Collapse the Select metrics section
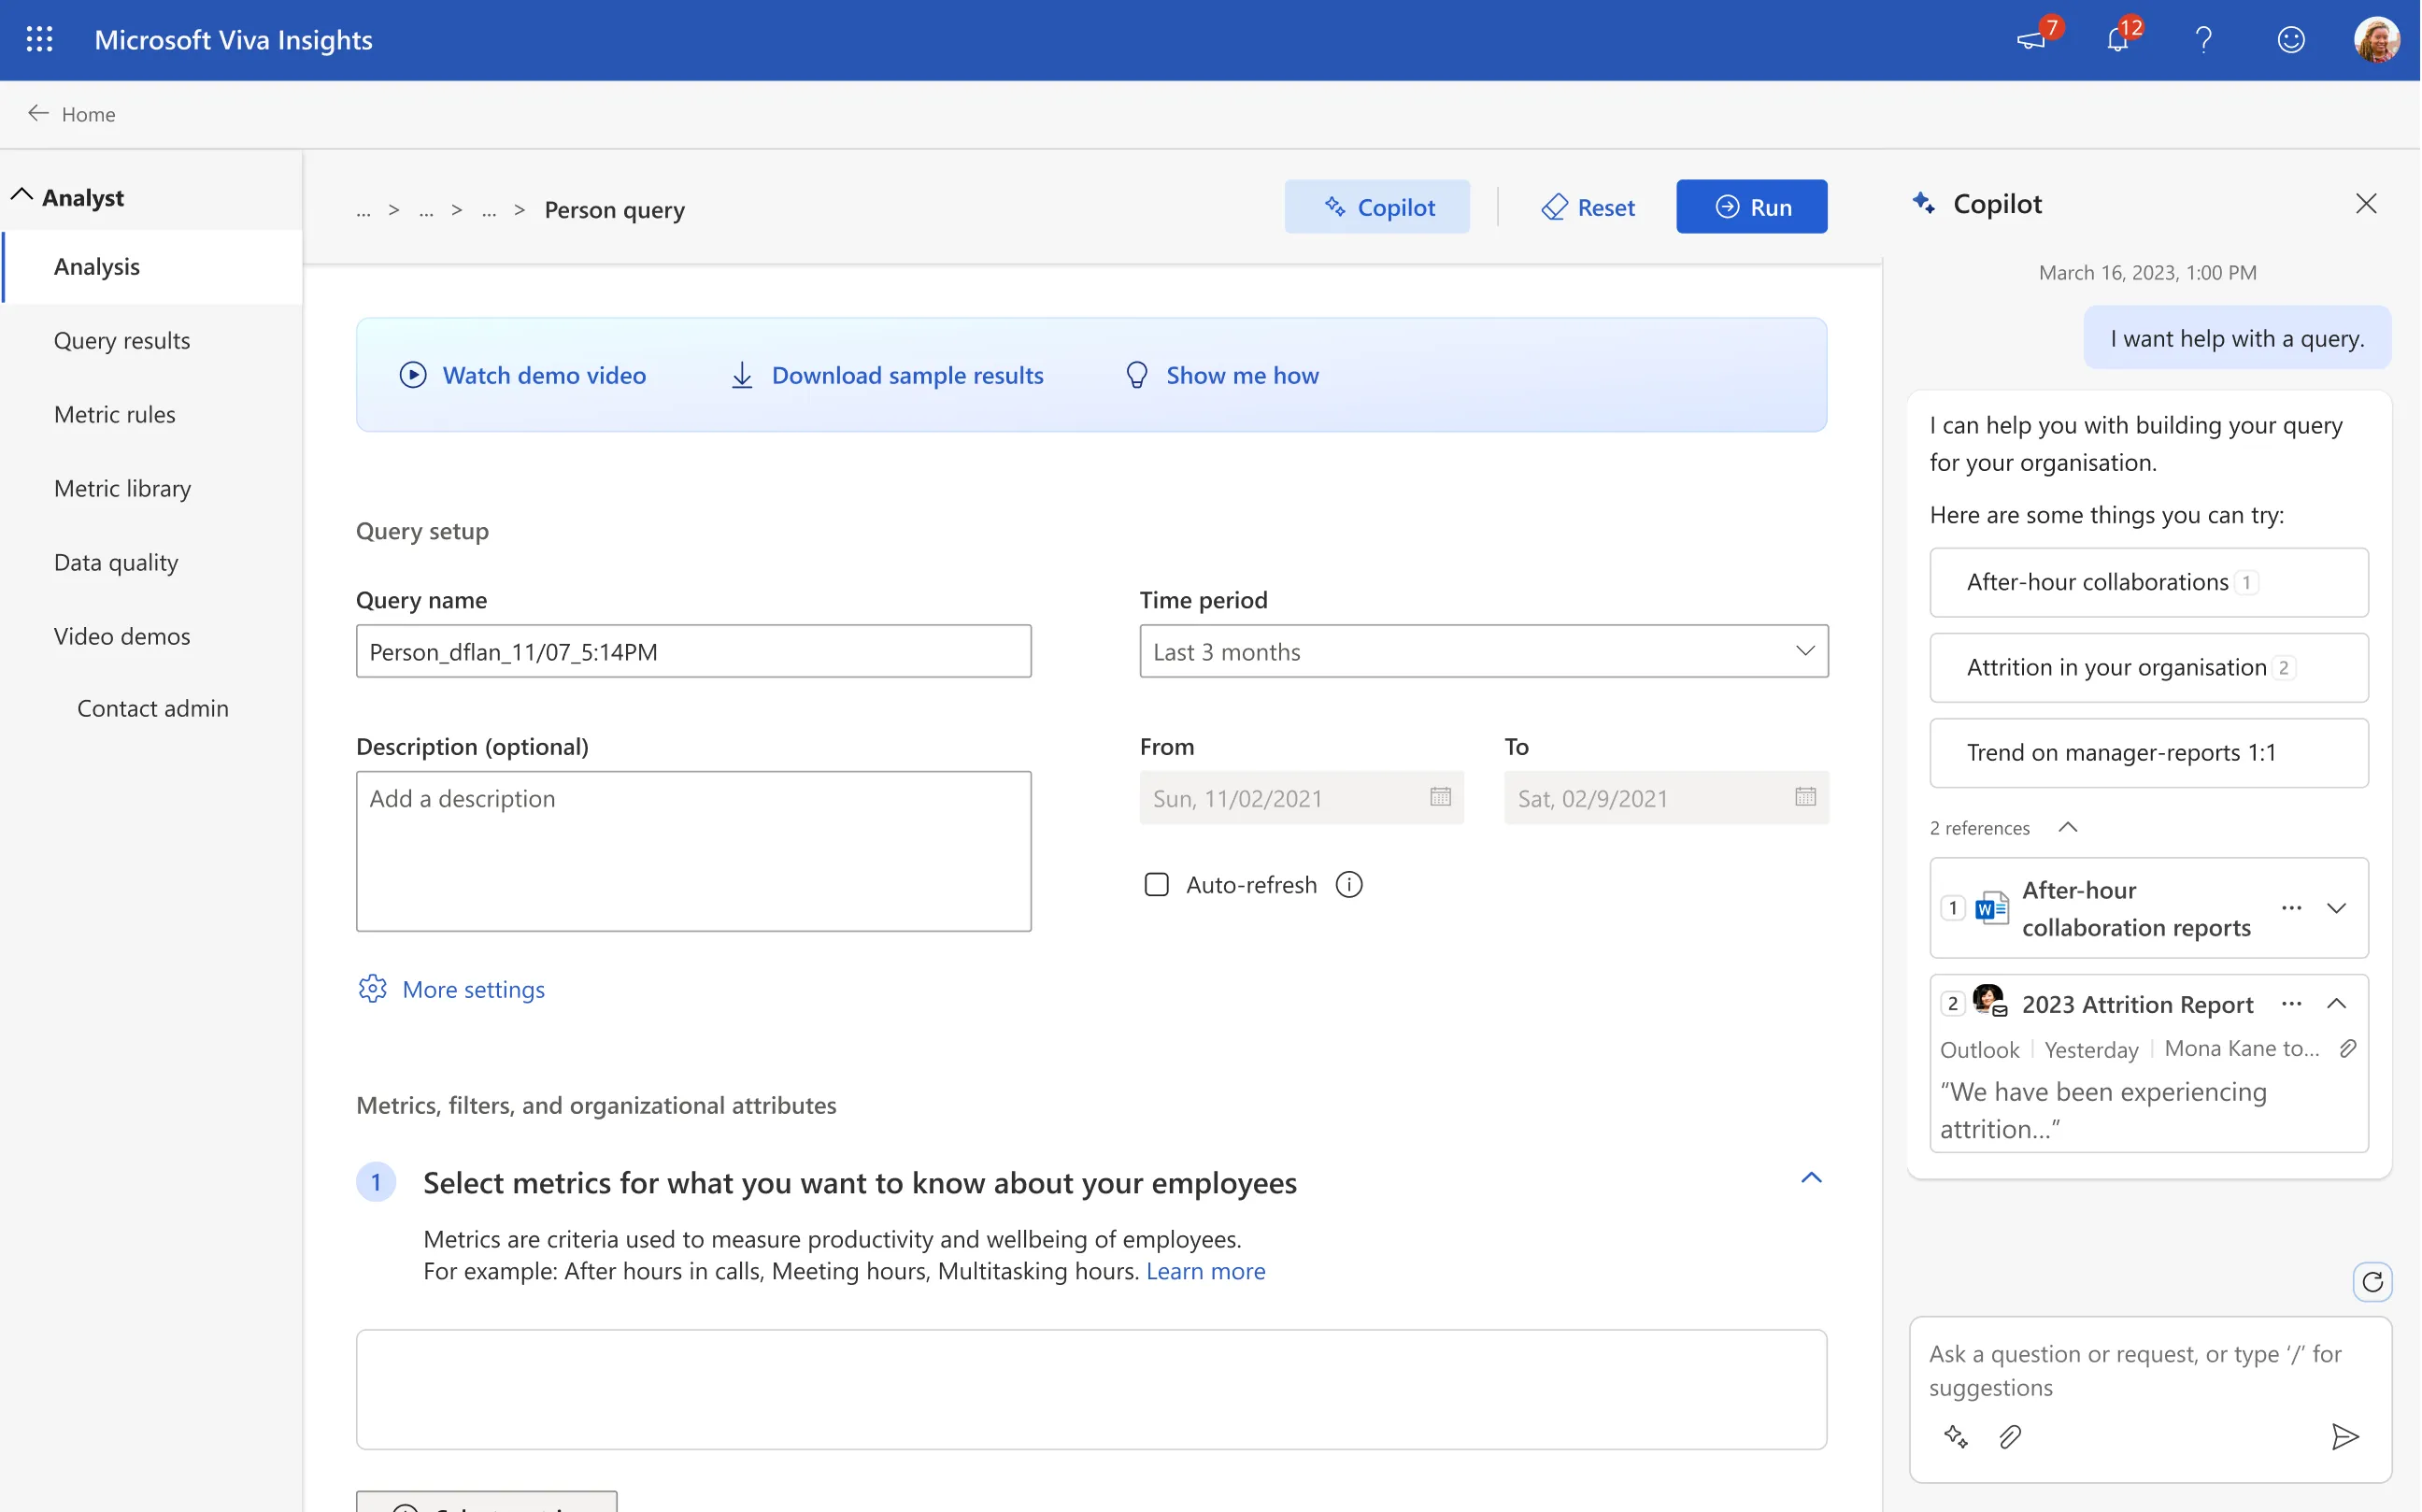The width and height of the screenshot is (2422, 1512). (x=1811, y=1178)
